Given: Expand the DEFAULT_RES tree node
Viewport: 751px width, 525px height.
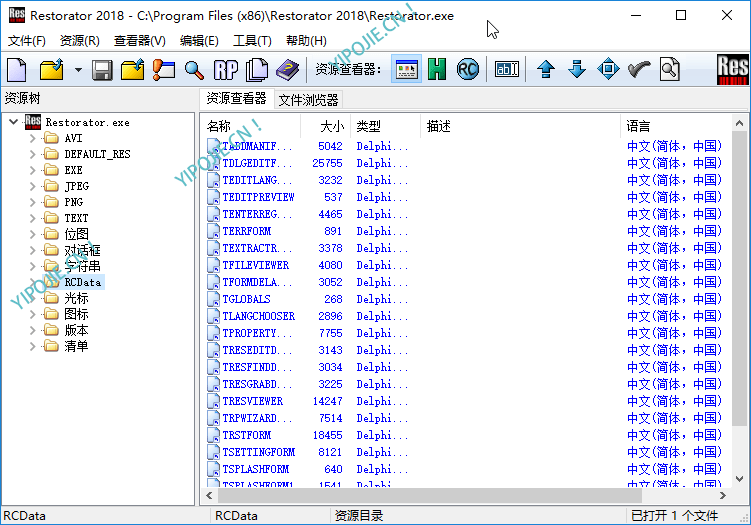Looking at the screenshot, I should pos(33,154).
